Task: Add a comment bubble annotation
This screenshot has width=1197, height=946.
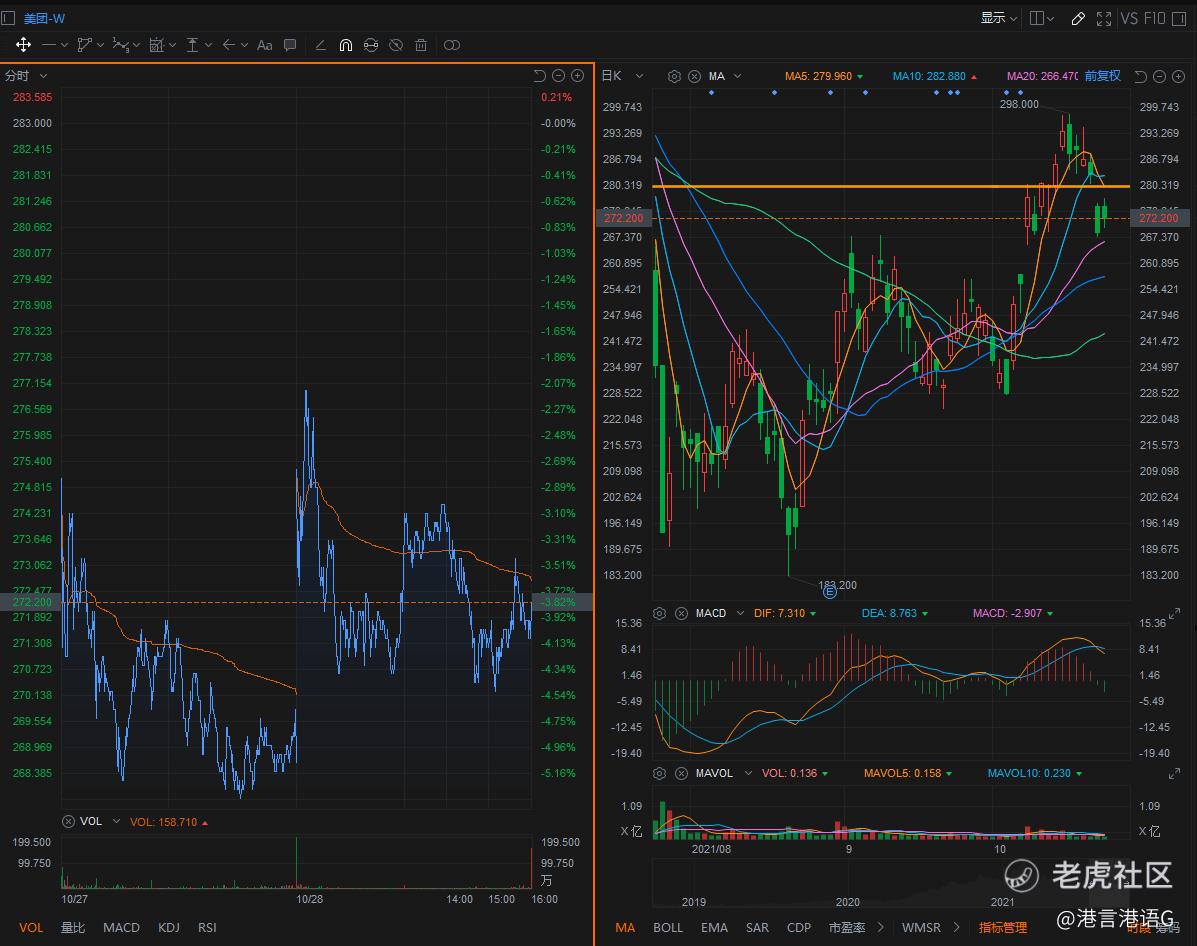Action: pos(290,45)
